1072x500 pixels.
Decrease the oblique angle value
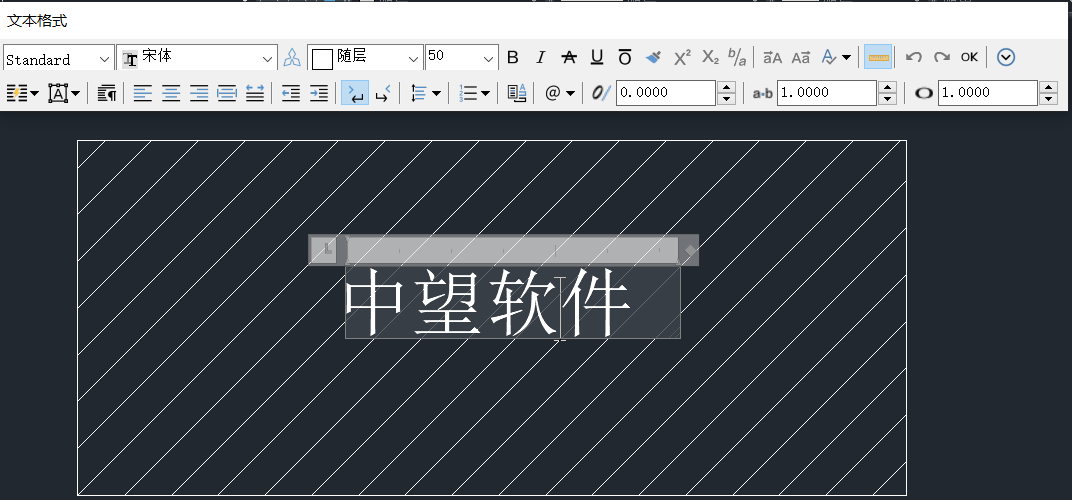coord(726,99)
